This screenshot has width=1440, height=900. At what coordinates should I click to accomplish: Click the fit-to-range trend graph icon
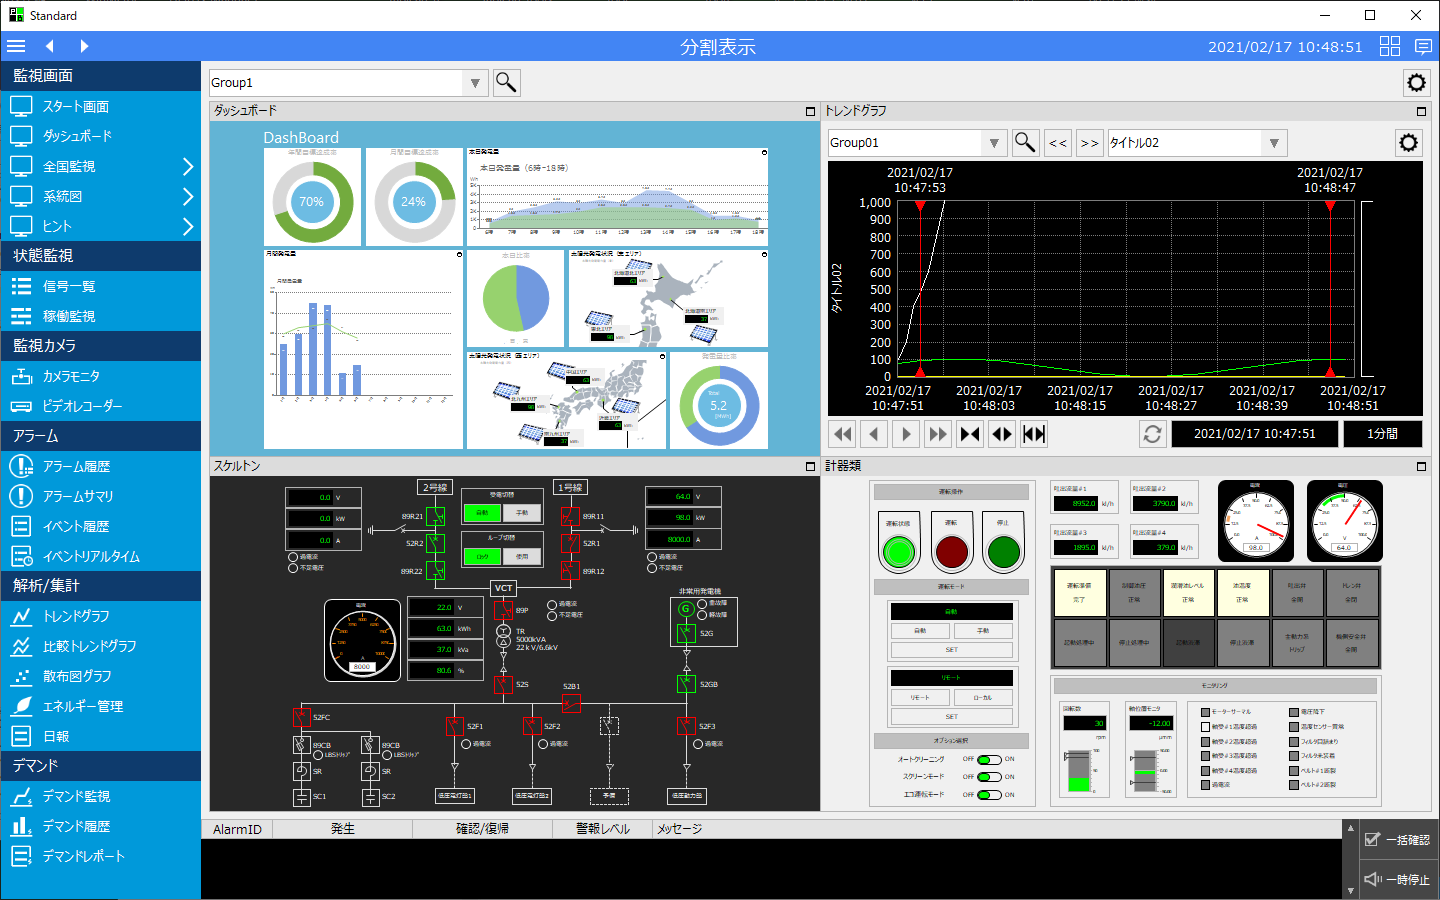click(x=1034, y=434)
